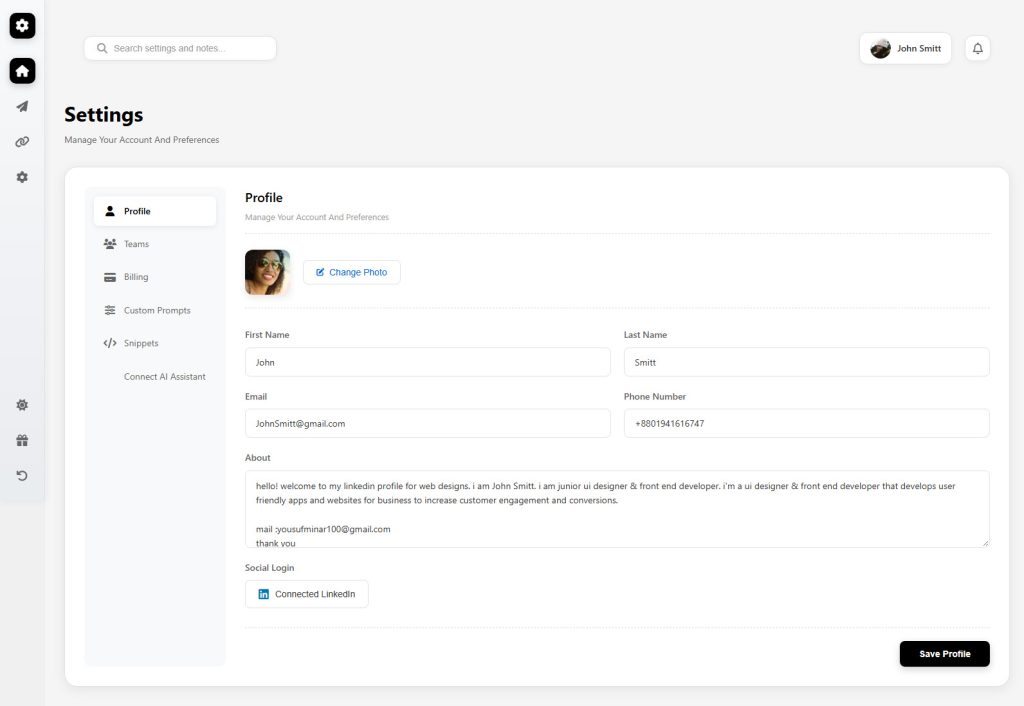1024x706 pixels.
Task: Open the notifications bell
Action: (x=978, y=48)
